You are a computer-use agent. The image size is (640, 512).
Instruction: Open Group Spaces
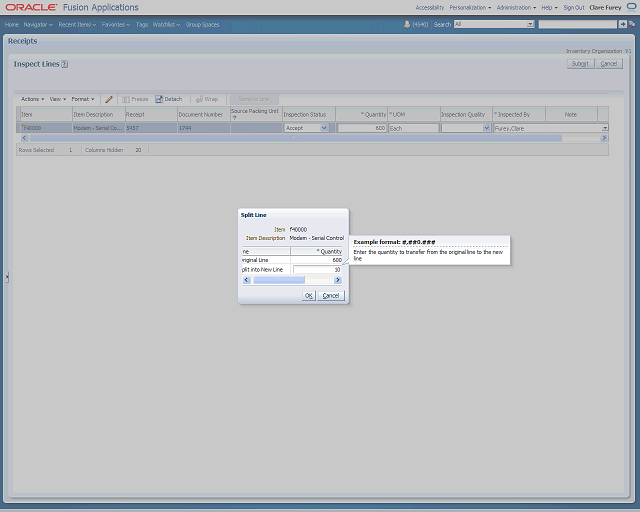point(202,24)
